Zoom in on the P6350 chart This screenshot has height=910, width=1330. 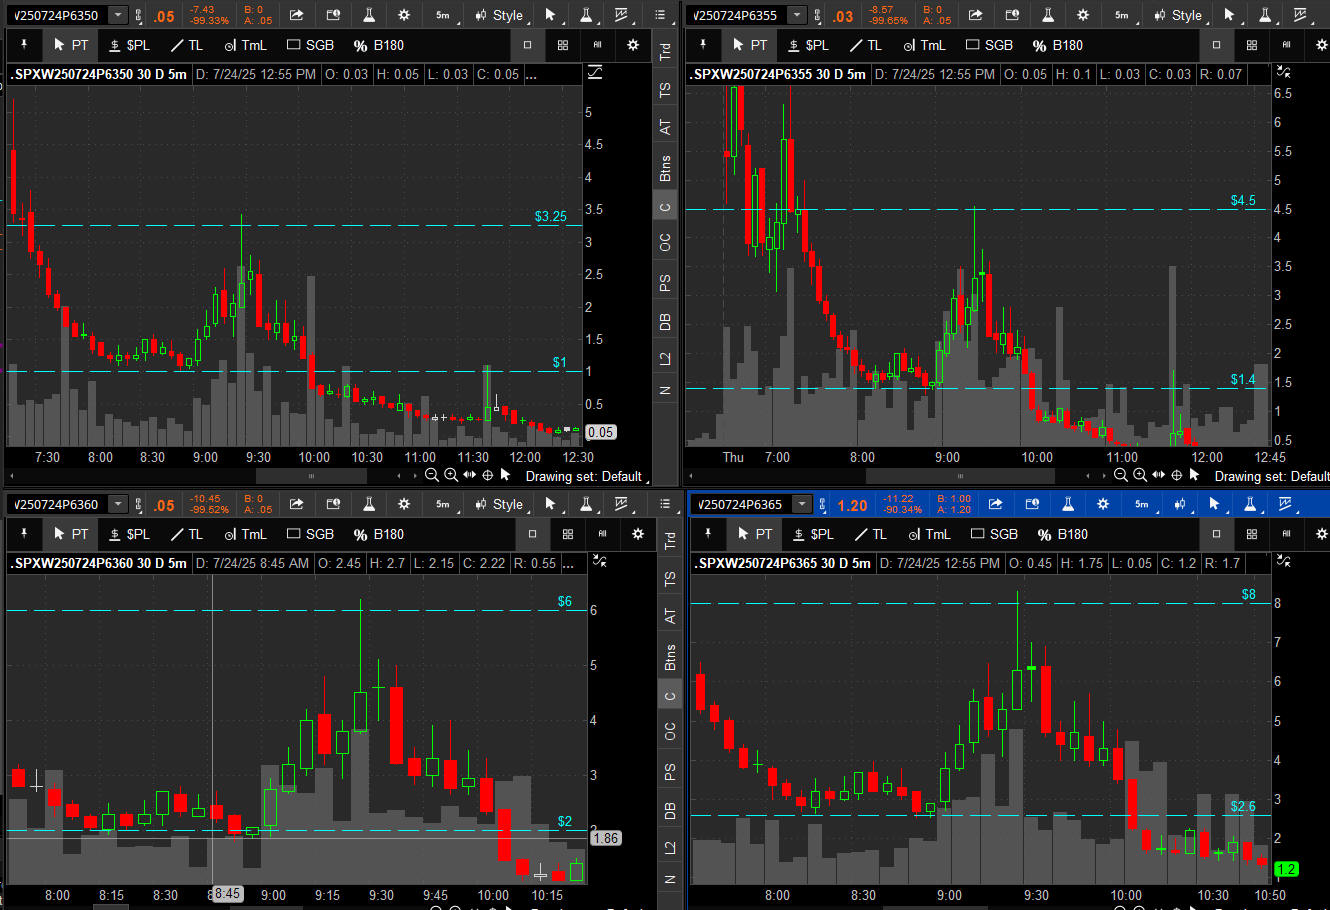pyautogui.click(x=451, y=475)
